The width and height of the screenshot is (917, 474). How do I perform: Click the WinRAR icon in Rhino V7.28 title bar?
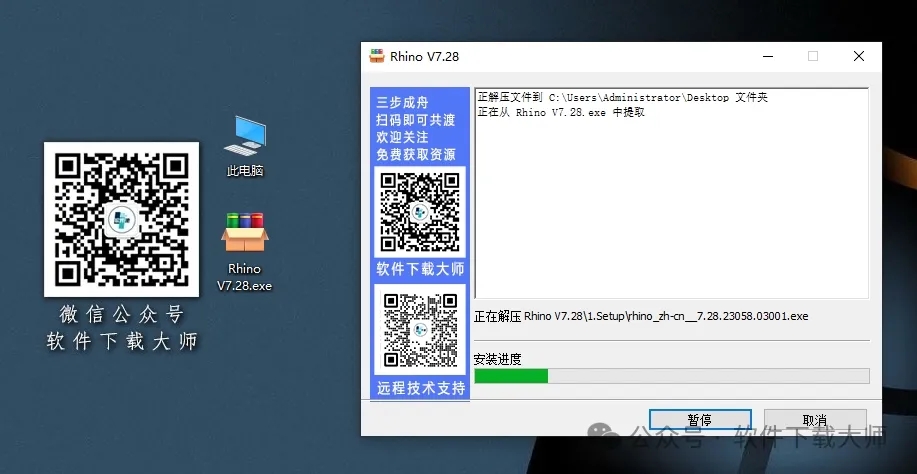[x=377, y=56]
